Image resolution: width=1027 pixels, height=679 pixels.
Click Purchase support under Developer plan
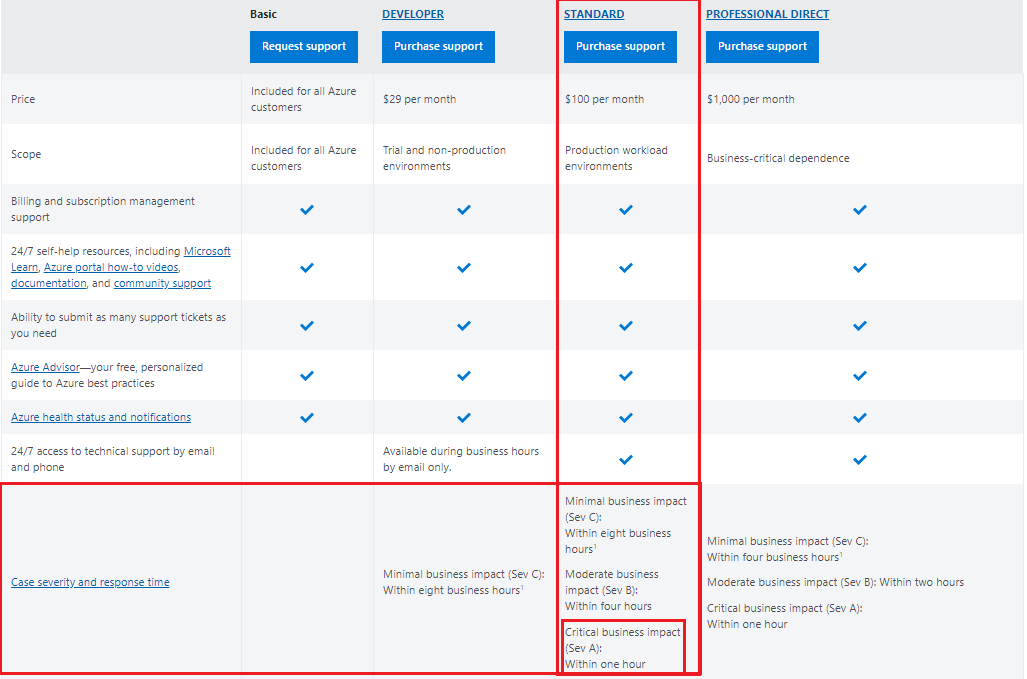[x=438, y=46]
